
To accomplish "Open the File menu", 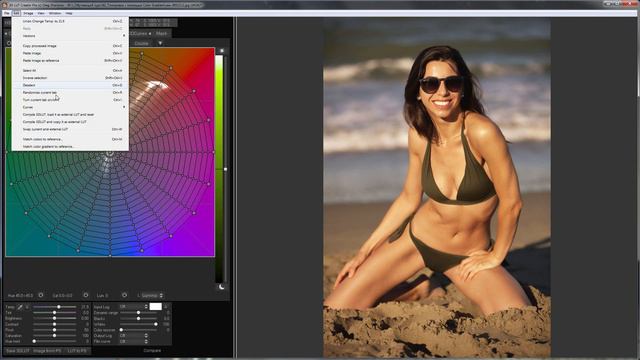I will pyautogui.click(x=7, y=13).
